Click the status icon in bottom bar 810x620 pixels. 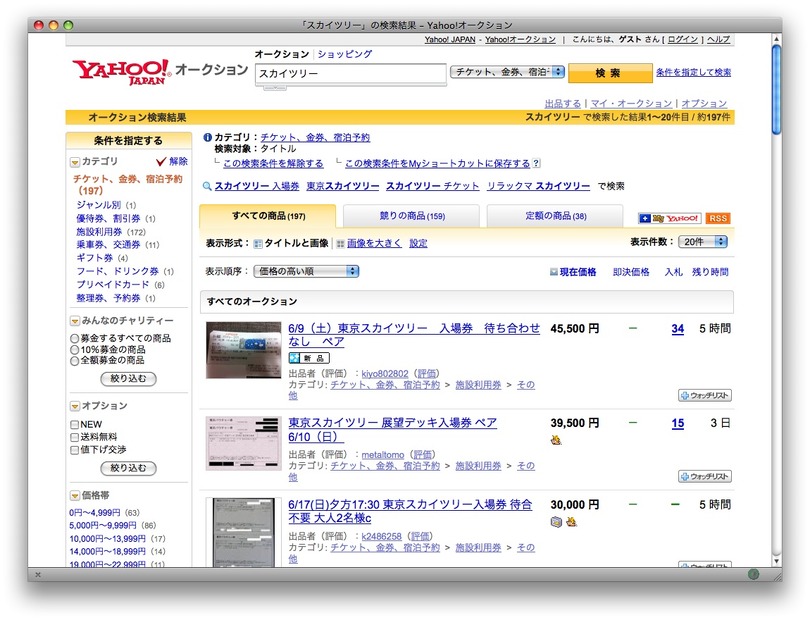[x=754, y=574]
